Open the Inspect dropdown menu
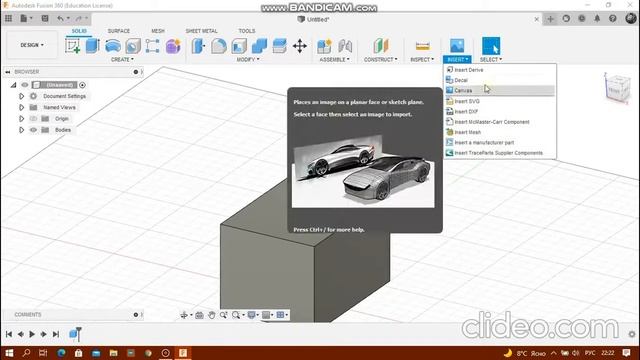Viewport: 640px width, 360px height. [422, 60]
